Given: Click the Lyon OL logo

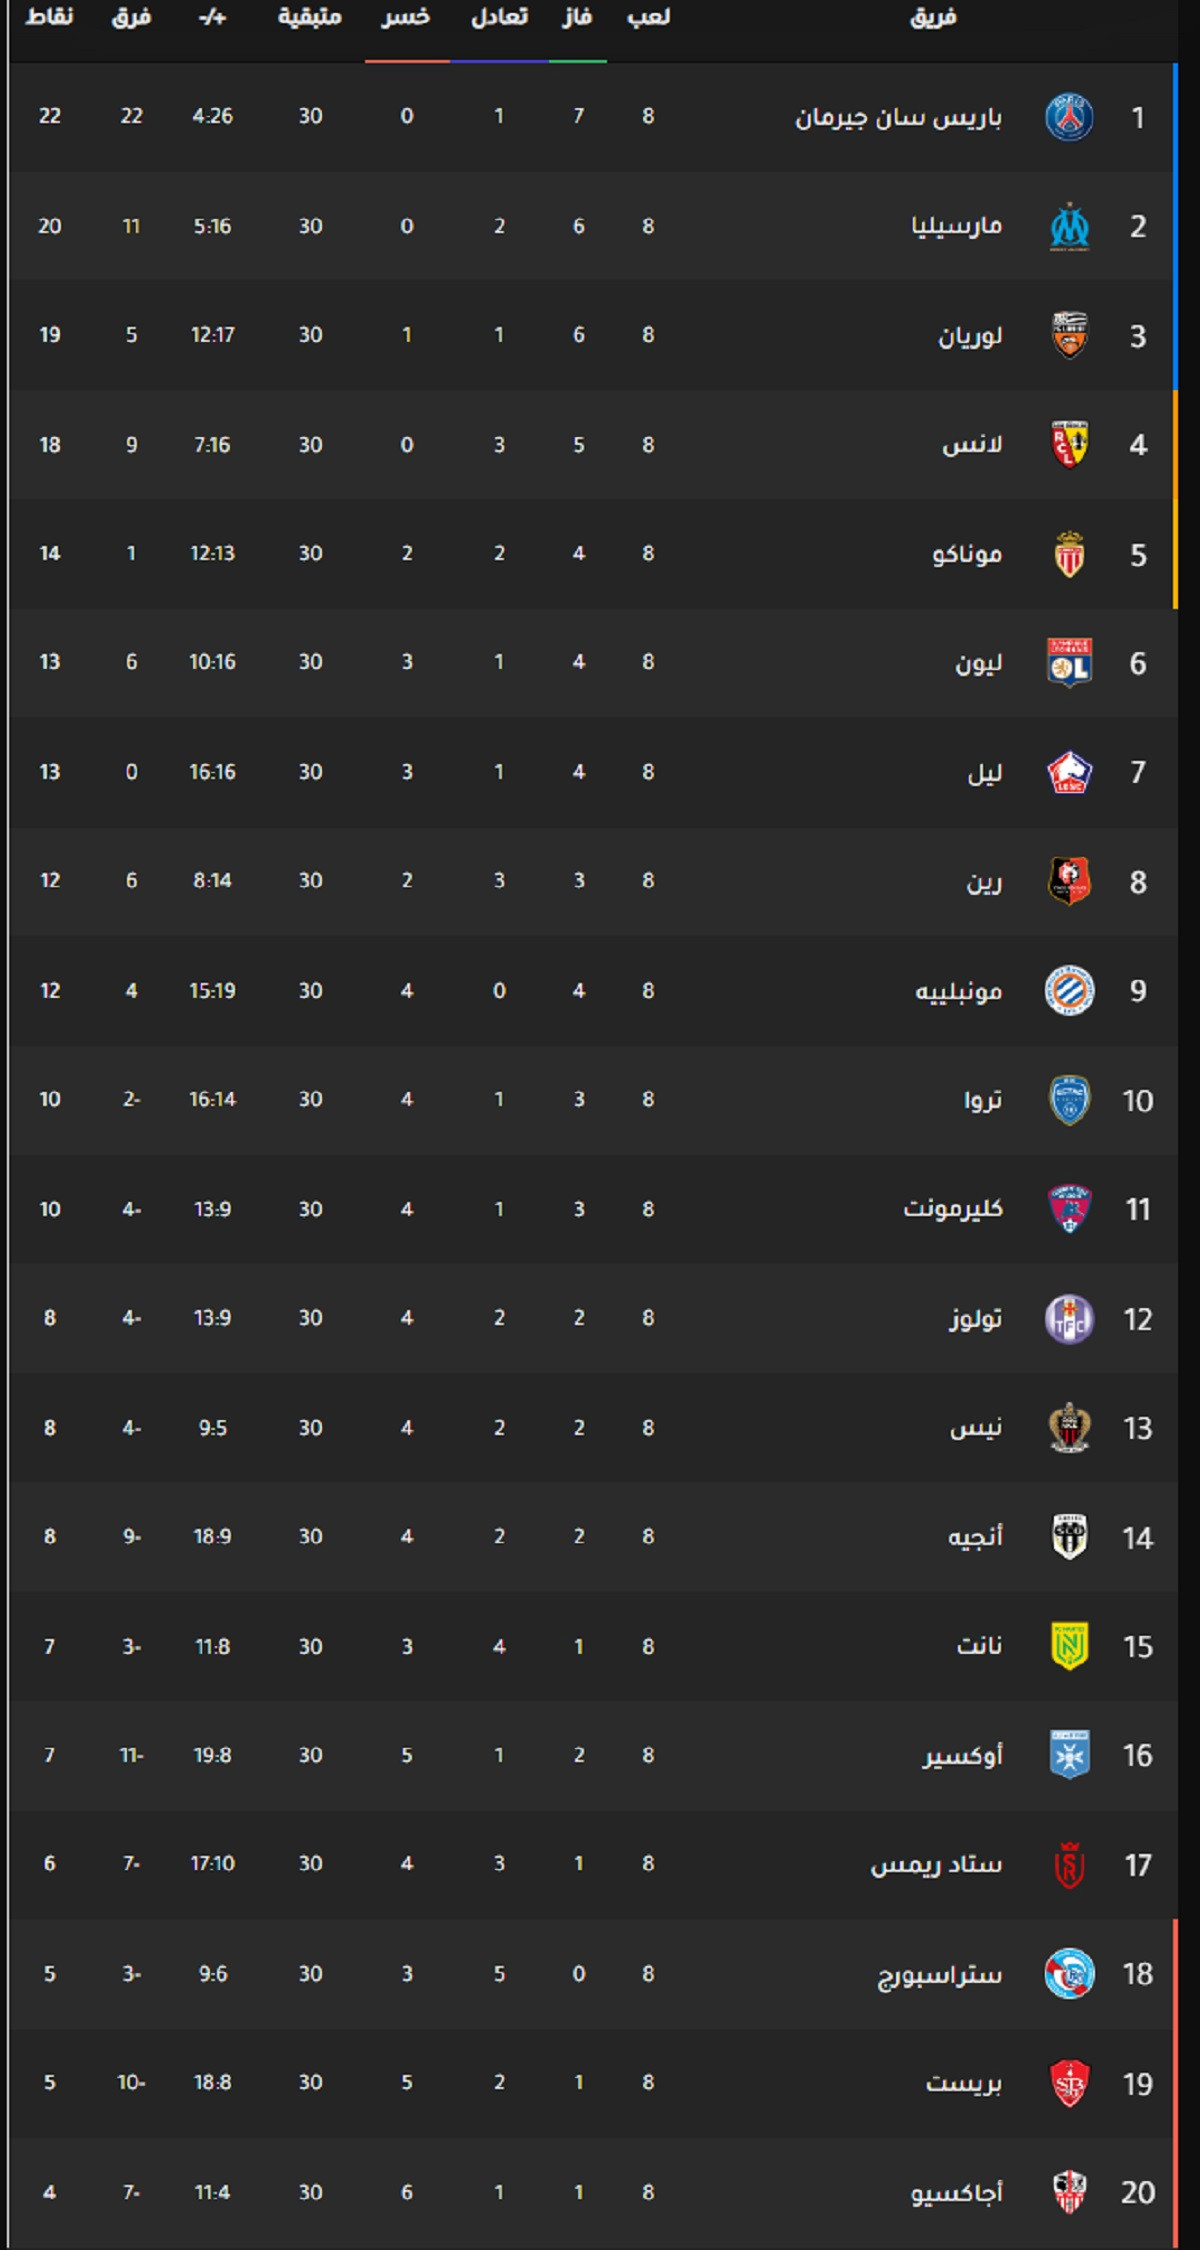Looking at the screenshot, I should [x=1069, y=663].
